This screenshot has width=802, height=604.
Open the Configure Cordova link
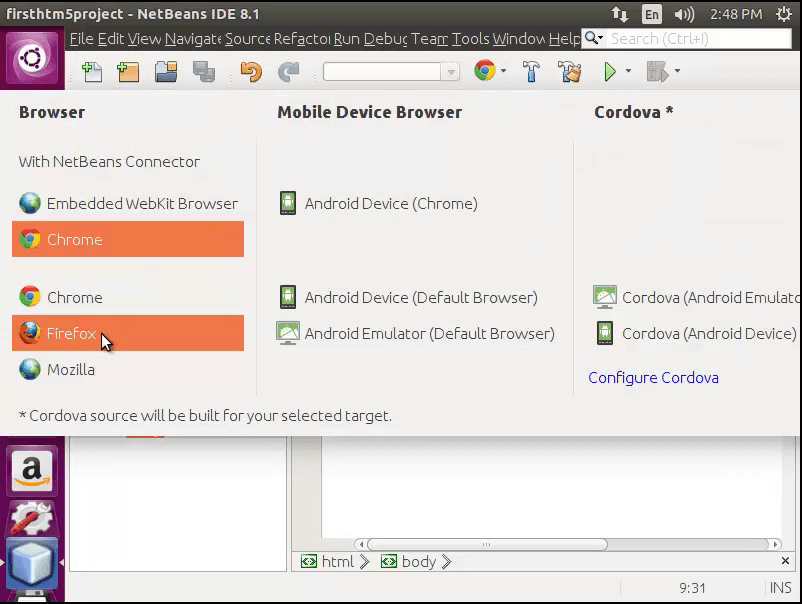click(653, 377)
